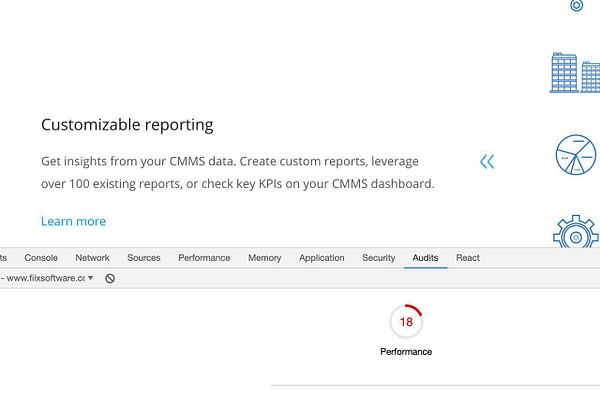Viewport: 600px width, 401px height.
Task: Select the pie chart reporting icon
Action: coord(576,155)
